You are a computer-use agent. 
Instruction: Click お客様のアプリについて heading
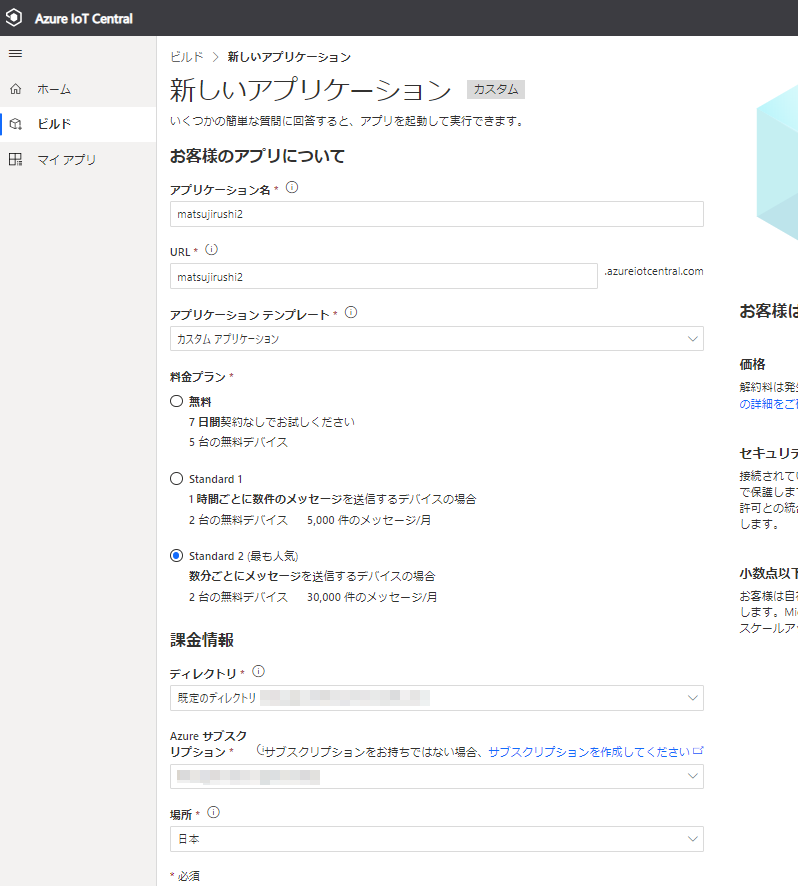pyautogui.click(x=257, y=156)
